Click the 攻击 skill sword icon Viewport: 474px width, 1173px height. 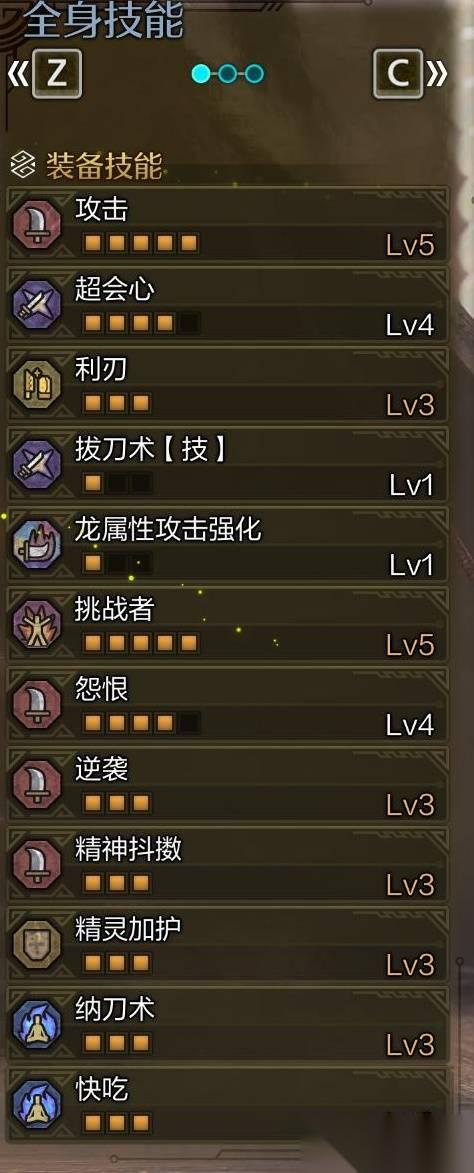click(37, 224)
